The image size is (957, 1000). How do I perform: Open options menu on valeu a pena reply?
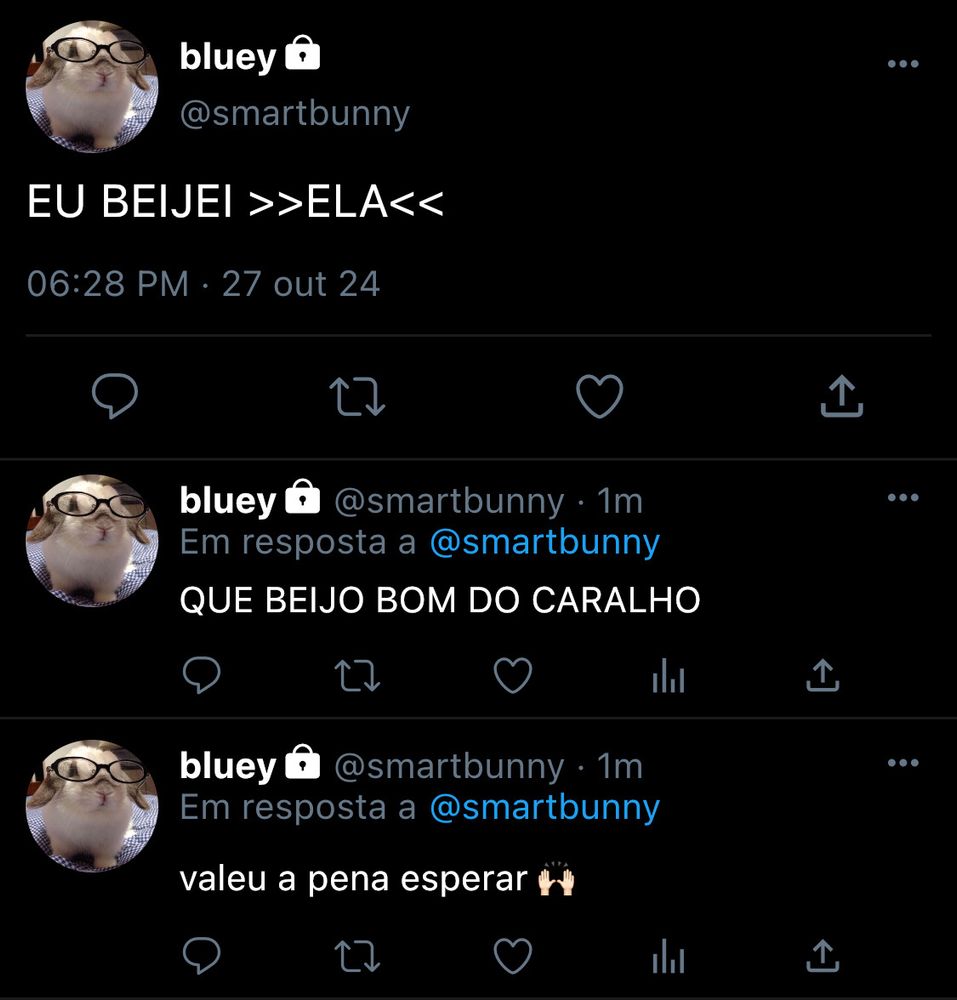pyautogui.click(x=903, y=762)
